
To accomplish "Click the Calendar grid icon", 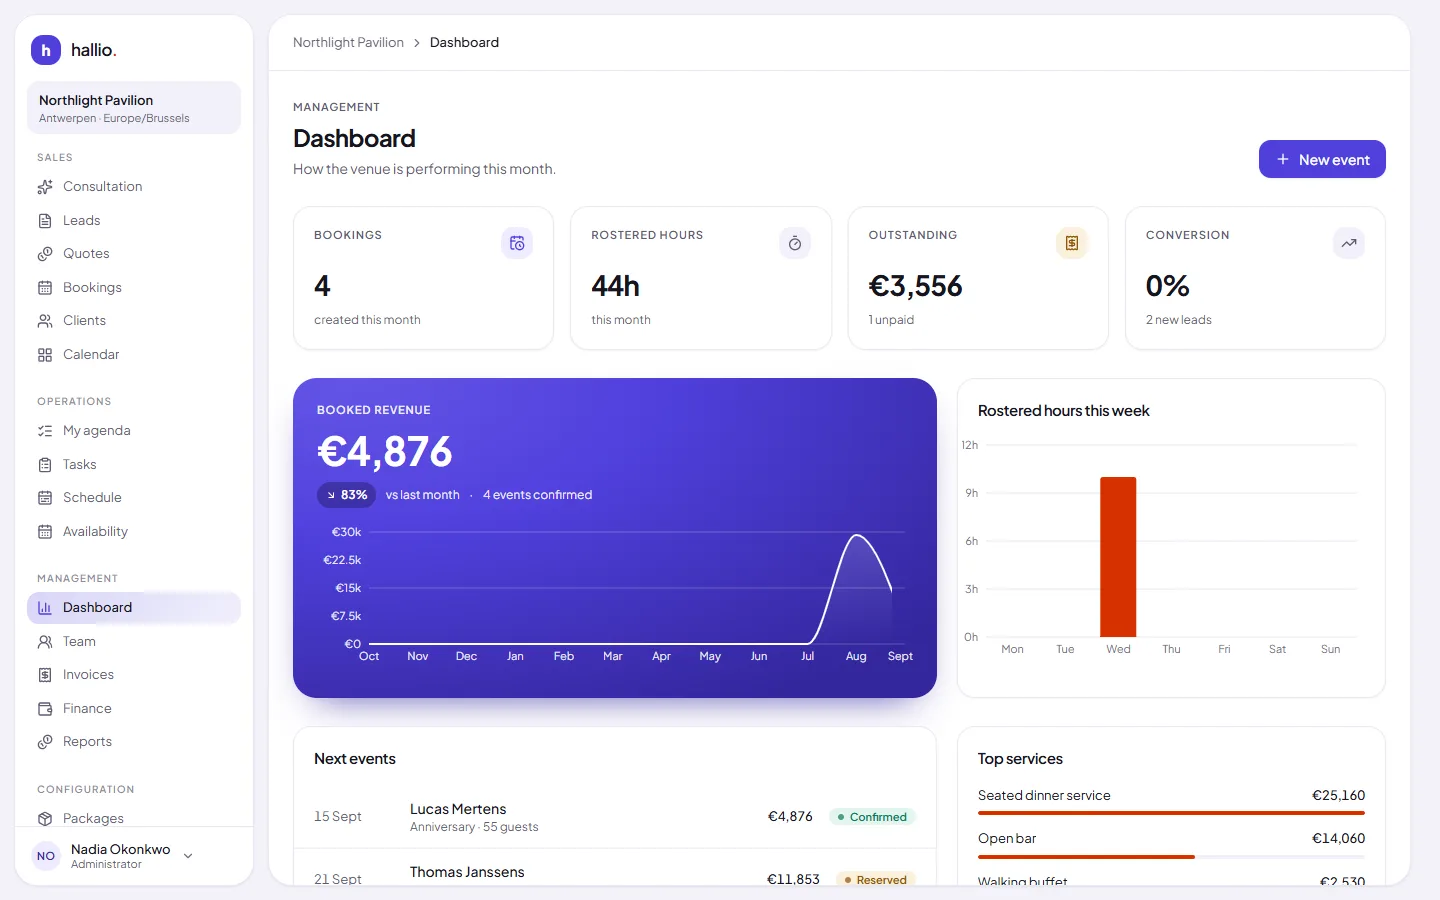I will (x=45, y=355).
